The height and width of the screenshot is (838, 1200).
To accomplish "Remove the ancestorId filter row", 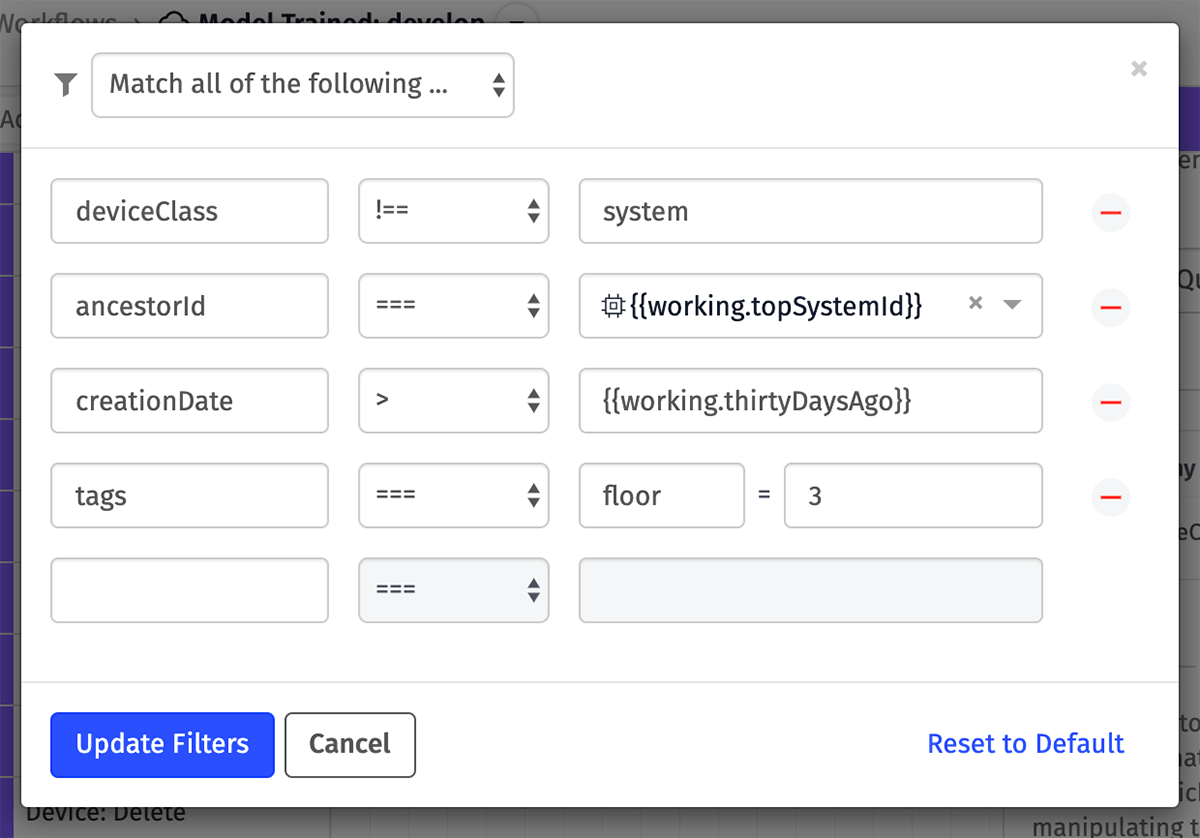I will pyautogui.click(x=1110, y=307).
